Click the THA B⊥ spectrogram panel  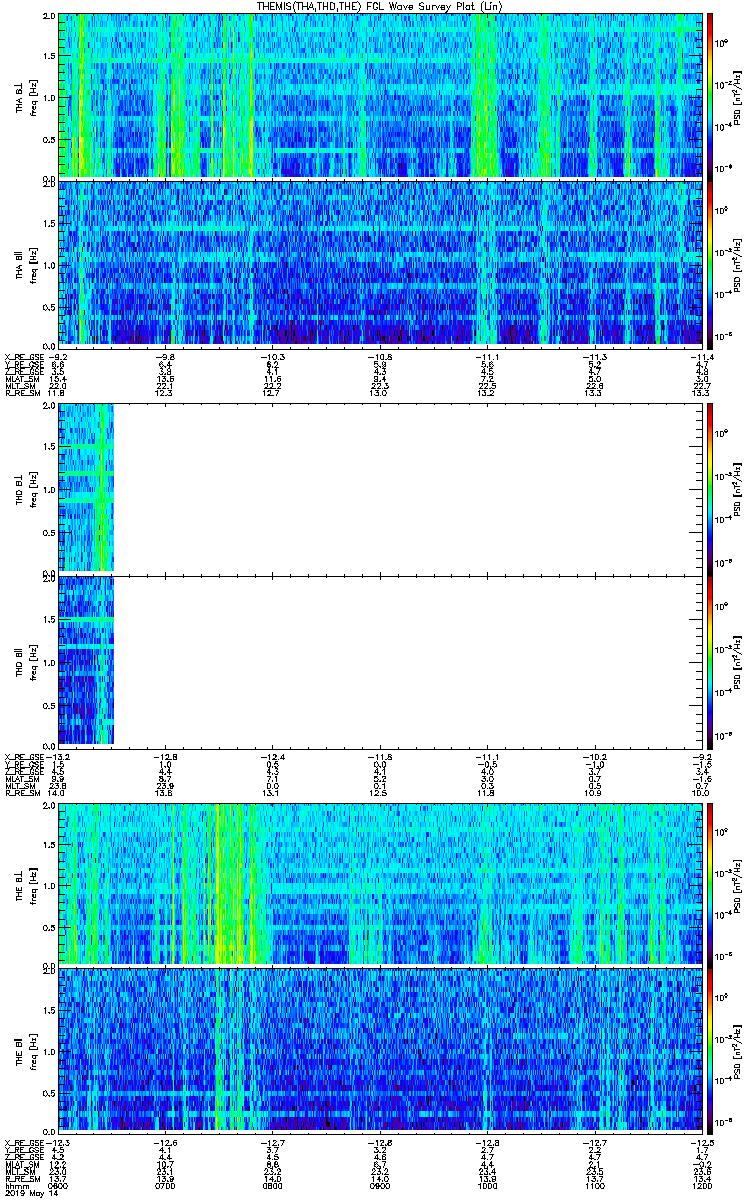(x=379, y=95)
